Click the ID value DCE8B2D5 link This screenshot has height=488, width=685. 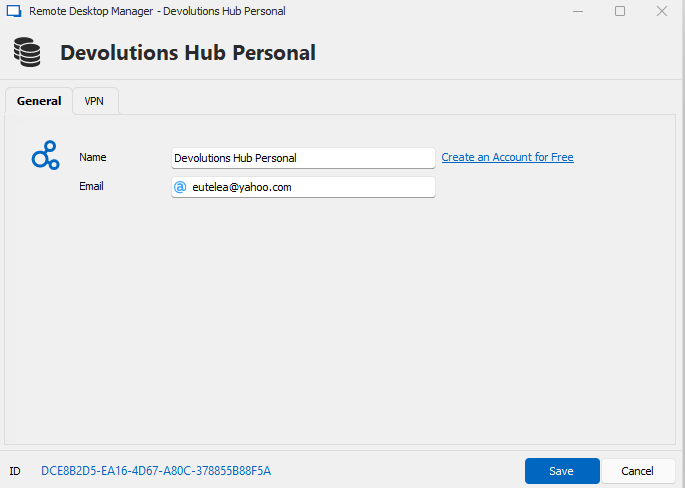click(x=156, y=471)
